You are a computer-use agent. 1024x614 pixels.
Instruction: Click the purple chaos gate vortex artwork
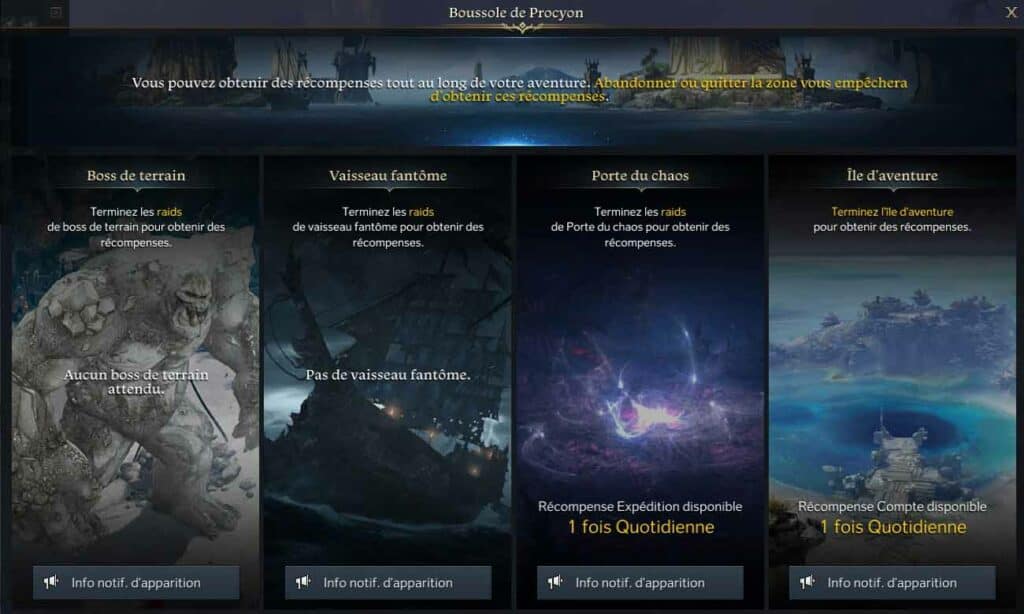coord(640,392)
